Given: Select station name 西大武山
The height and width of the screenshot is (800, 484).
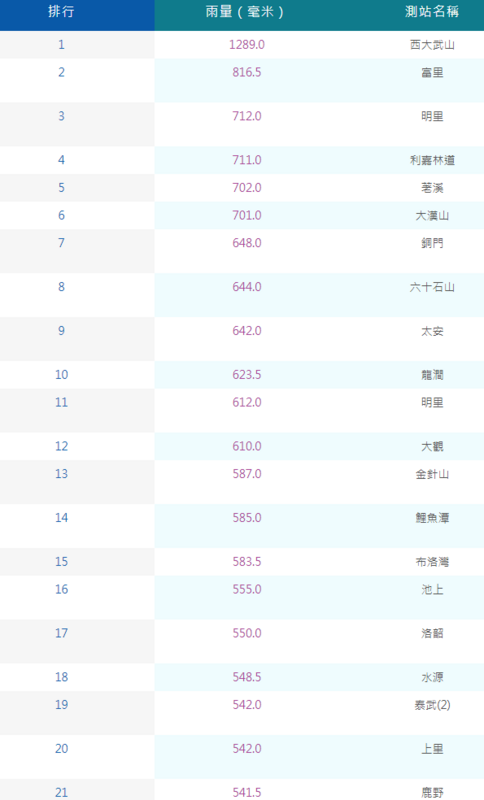Looking at the screenshot, I should point(432,45).
